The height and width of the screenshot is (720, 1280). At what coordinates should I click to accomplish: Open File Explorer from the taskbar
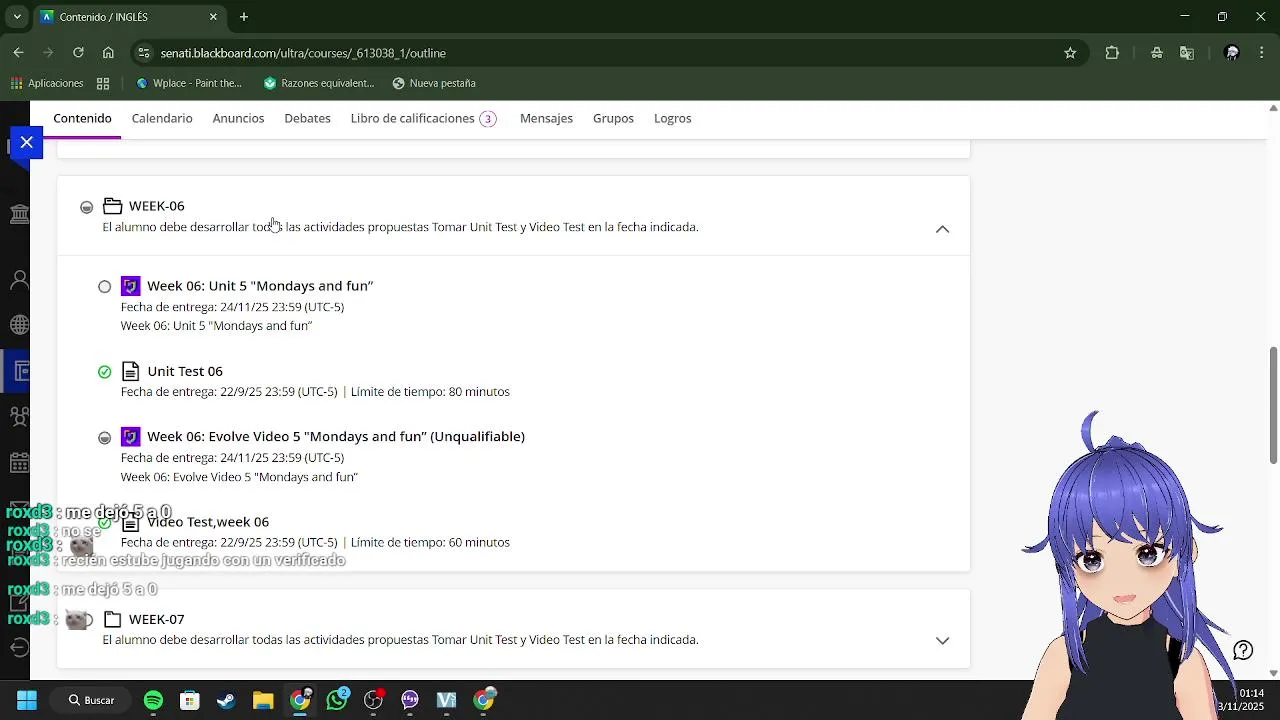pos(263,700)
